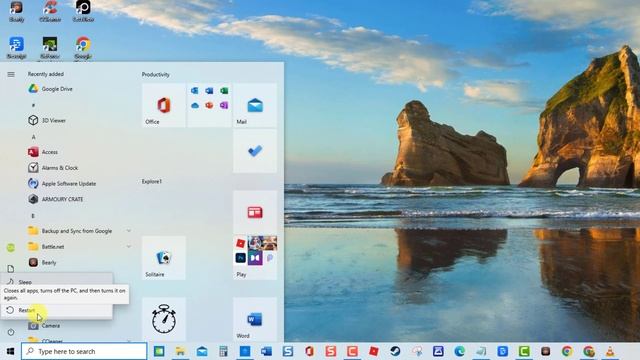Open the To Do checkmark tile
This screenshot has width=640, height=360.
pos(255,151)
